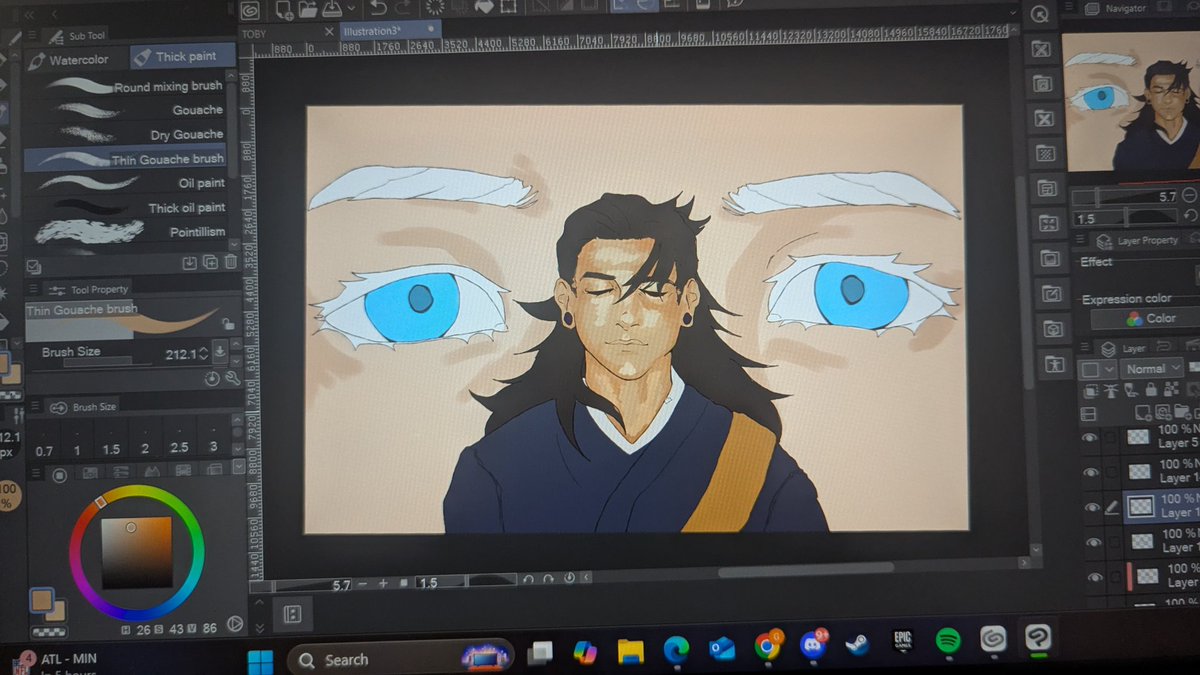The image size is (1200, 675).
Task: Select the Thin Gouache brush sub tool
Action: pos(125,159)
